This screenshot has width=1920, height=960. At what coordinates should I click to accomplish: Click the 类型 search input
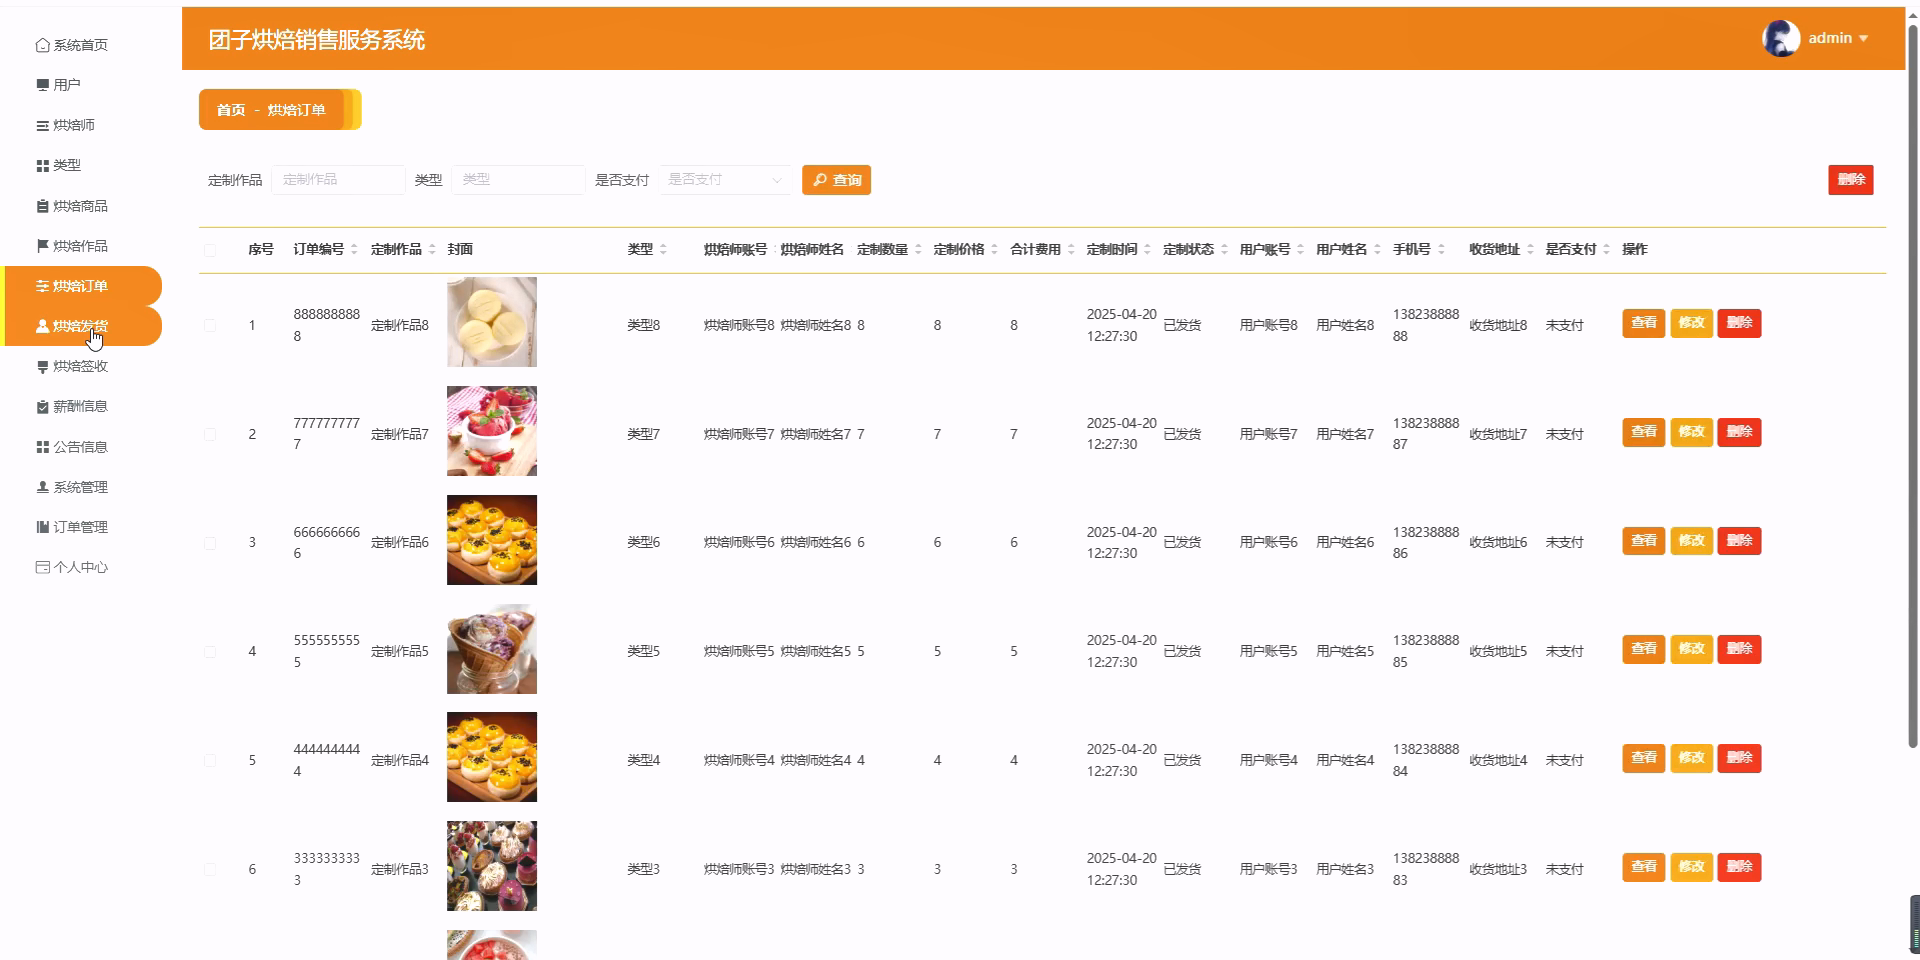tap(518, 180)
